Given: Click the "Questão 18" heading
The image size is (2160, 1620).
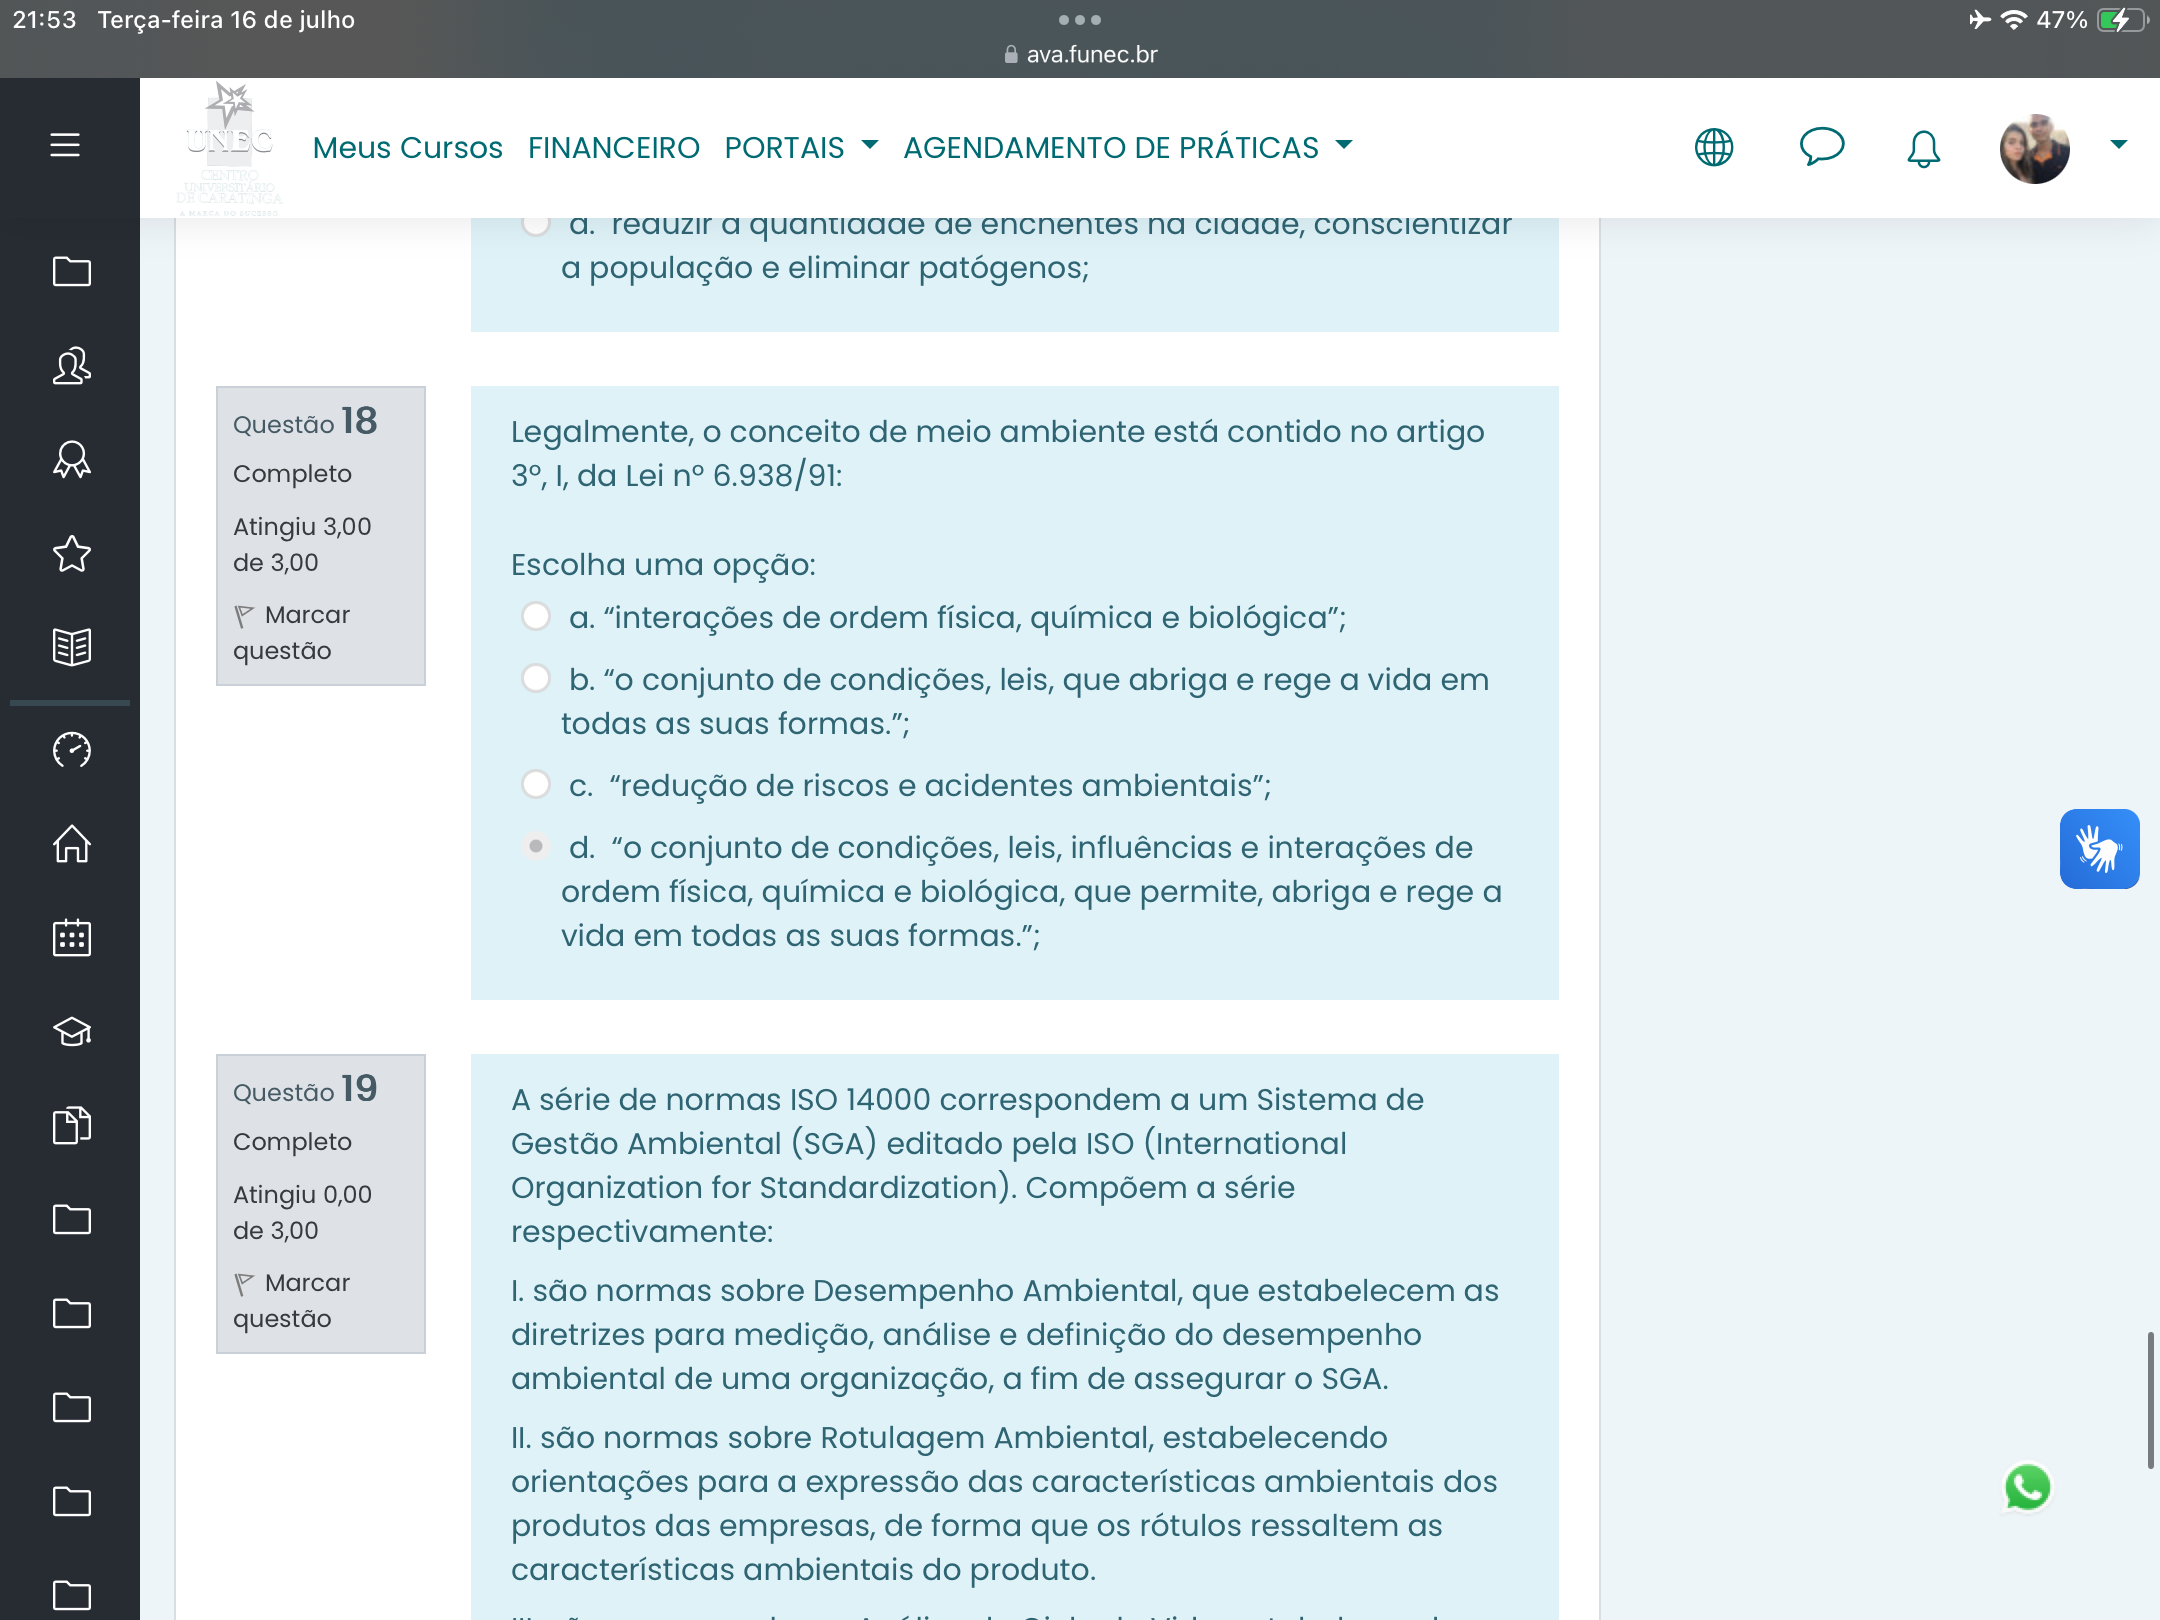Looking at the screenshot, I should (x=305, y=421).
